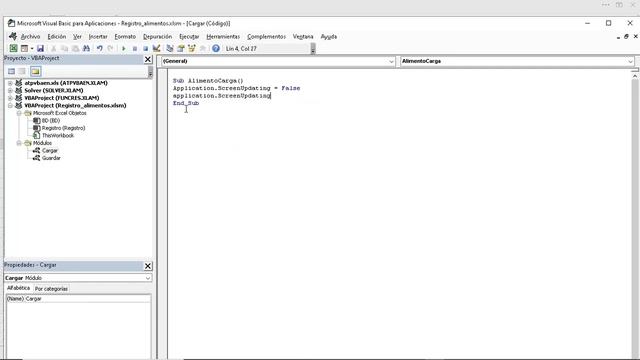Click the Redo arrow icon
This screenshot has height=360, width=640.
click(x=110, y=49)
